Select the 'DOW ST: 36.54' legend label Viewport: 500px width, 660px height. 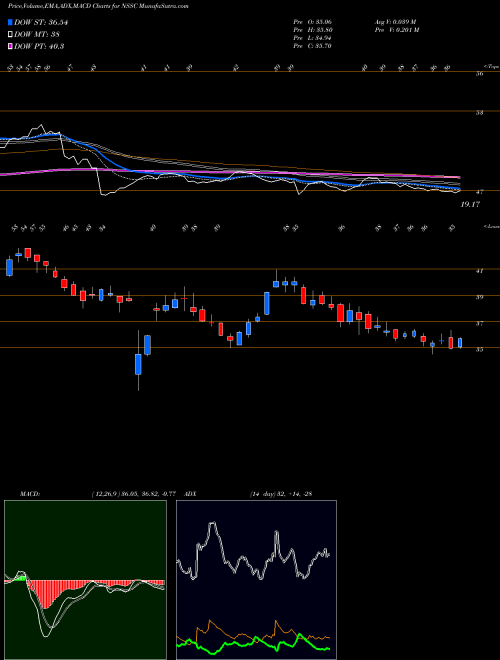41,22
